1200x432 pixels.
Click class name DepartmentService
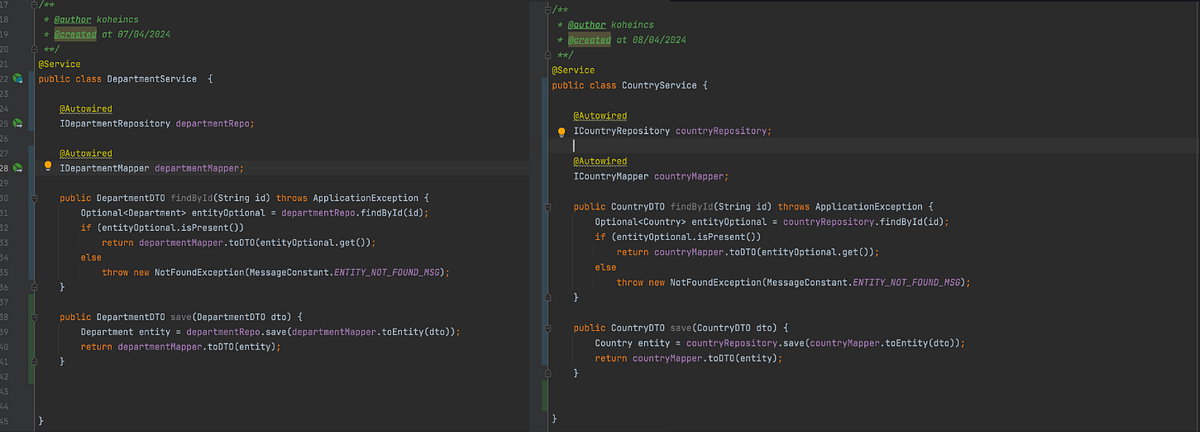[x=152, y=78]
